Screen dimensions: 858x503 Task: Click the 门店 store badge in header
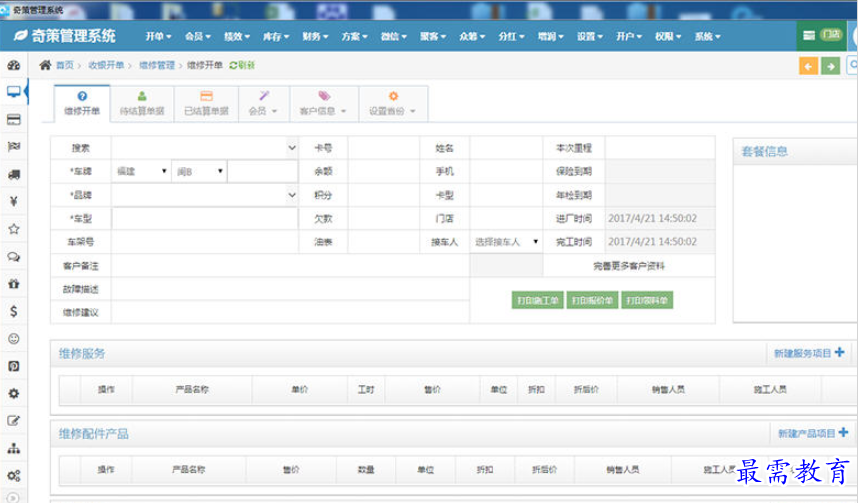click(831, 34)
